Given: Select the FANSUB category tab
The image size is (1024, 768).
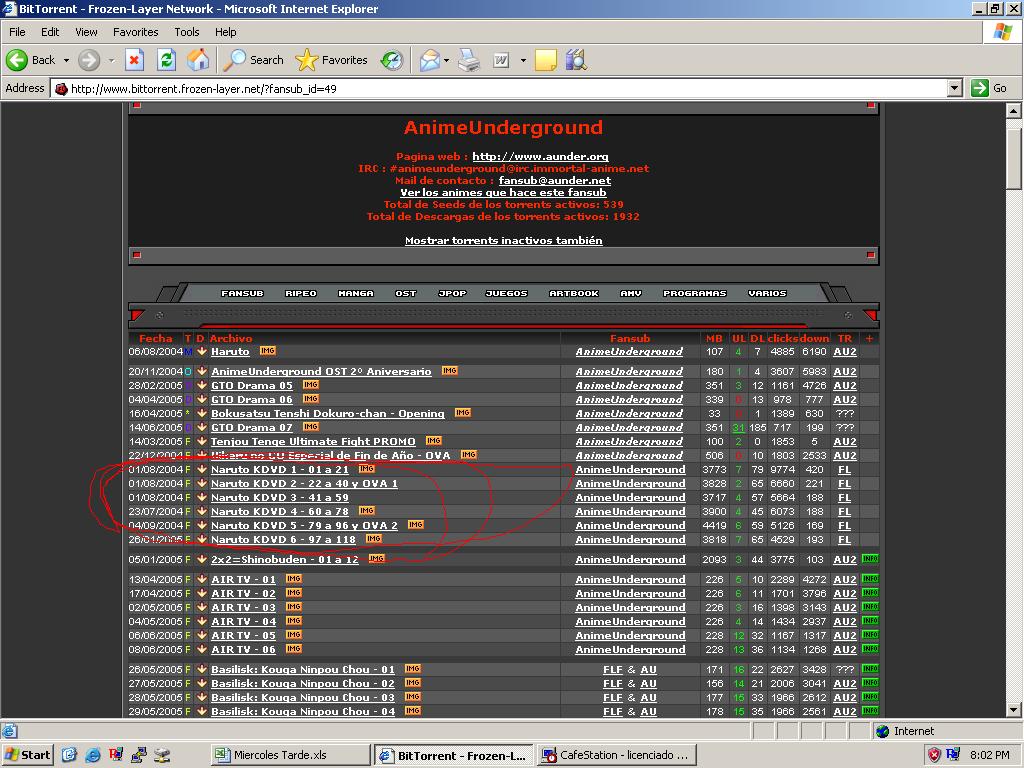Looking at the screenshot, I should pos(242,293).
